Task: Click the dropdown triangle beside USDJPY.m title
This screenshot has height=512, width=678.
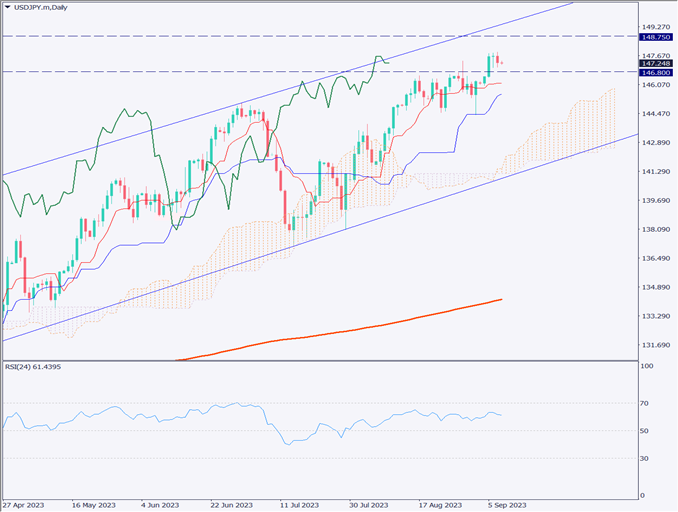Action: coord(7,8)
